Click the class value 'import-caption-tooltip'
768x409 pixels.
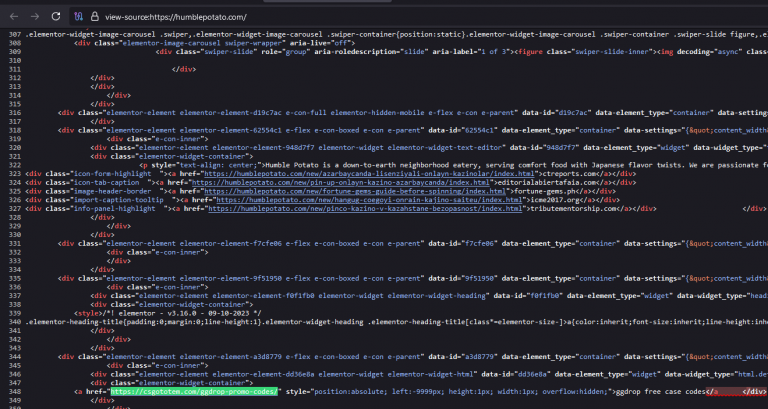[x=119, y=200]
